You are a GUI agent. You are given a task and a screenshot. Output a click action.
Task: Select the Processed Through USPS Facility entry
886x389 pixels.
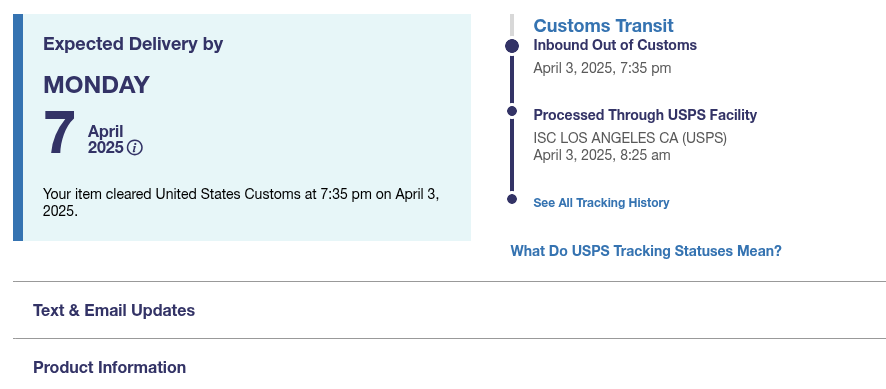click(x=645, y=115)
